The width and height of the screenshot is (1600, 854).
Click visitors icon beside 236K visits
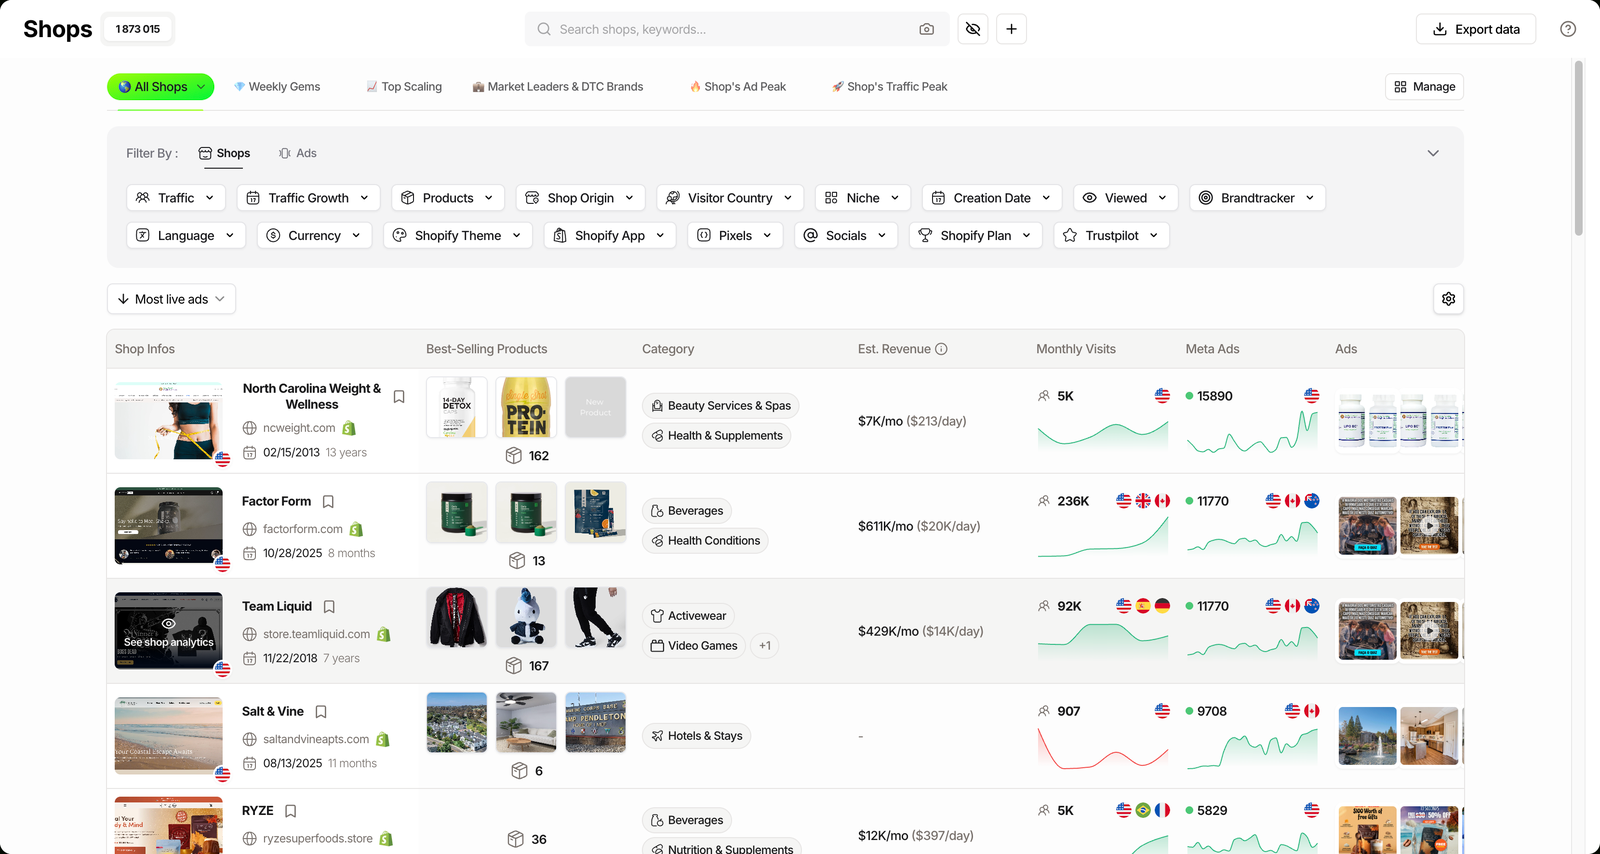tap(1044, 501)
